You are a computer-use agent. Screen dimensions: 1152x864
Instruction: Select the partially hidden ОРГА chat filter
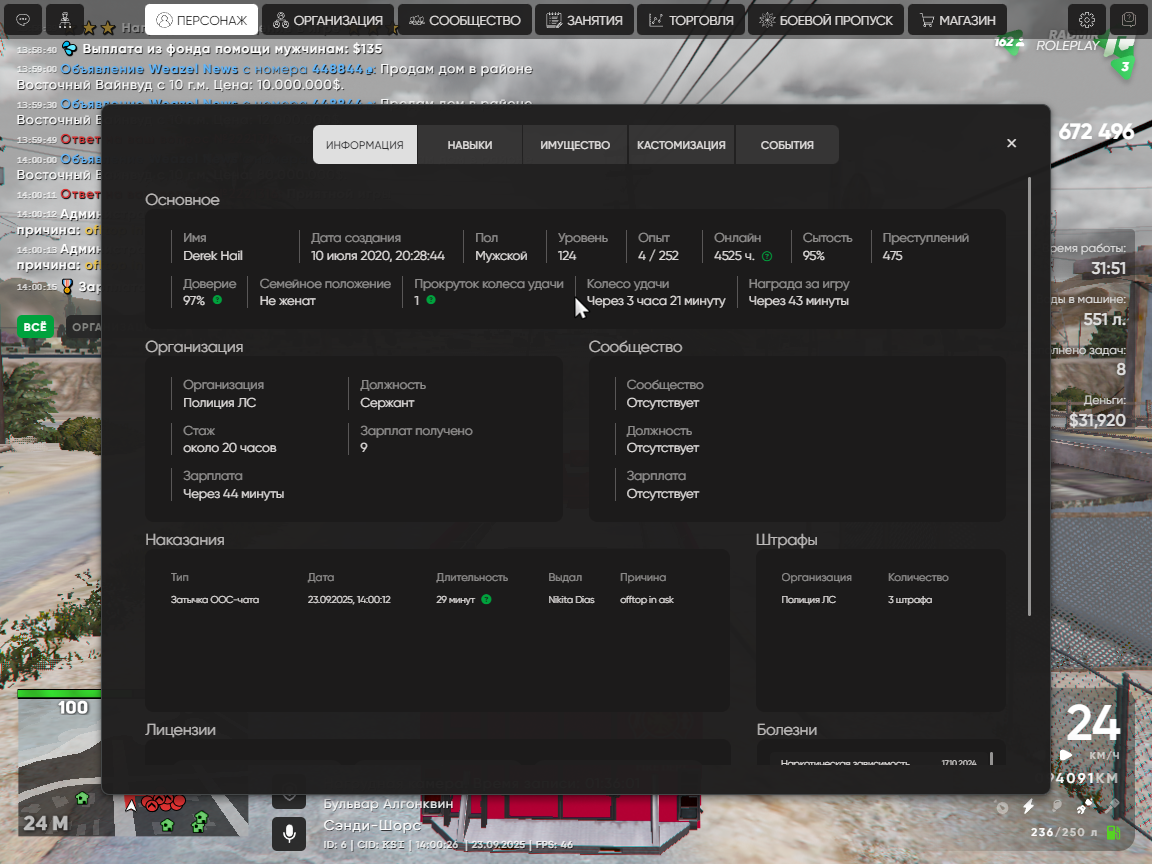(x=83, y=327)
